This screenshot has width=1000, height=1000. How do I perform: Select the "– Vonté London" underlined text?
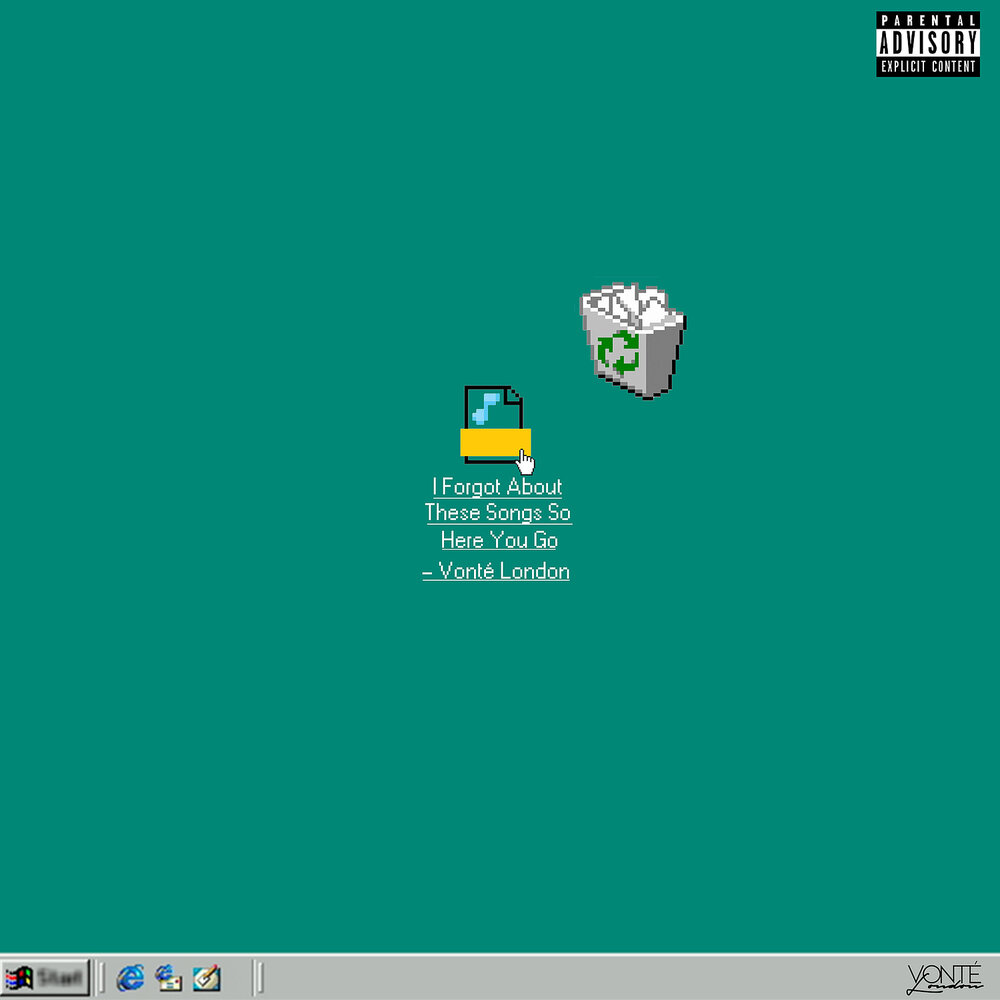pyautogui.click(x=496, y=571)
